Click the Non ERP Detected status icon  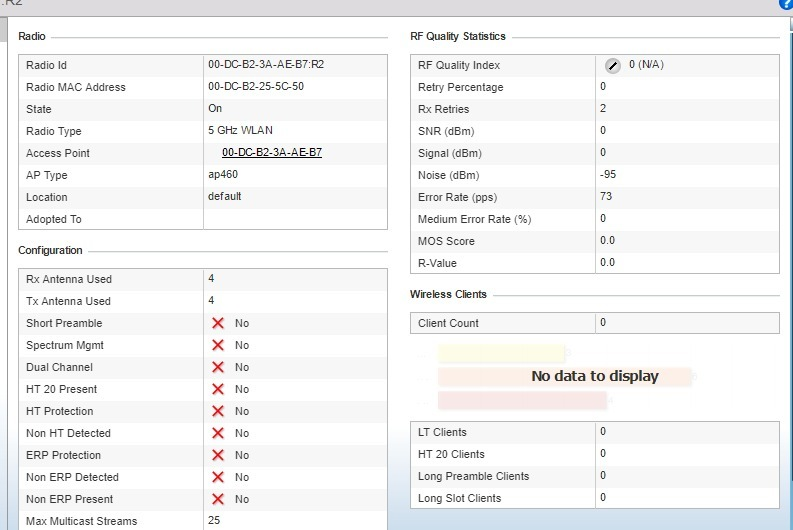coord(218,477)
